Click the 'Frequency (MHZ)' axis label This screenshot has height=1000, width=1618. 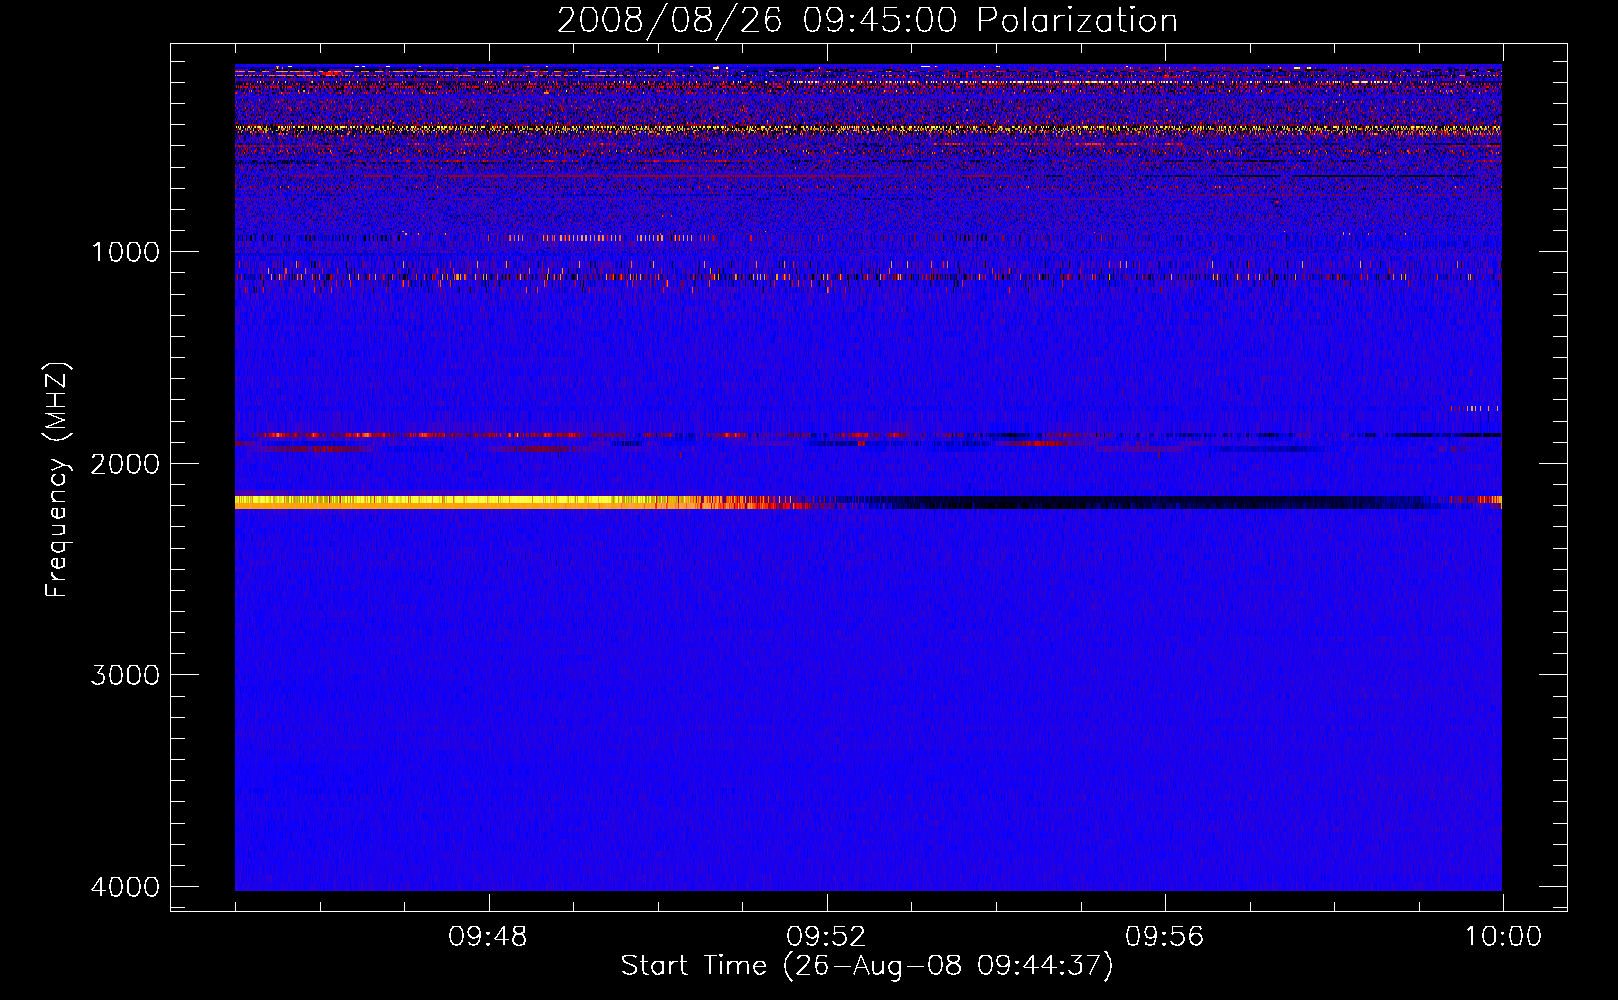tap(57, 480)
